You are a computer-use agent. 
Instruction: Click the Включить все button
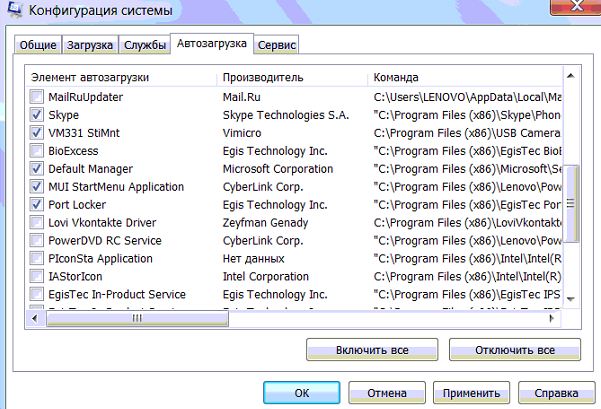[372, 350]
